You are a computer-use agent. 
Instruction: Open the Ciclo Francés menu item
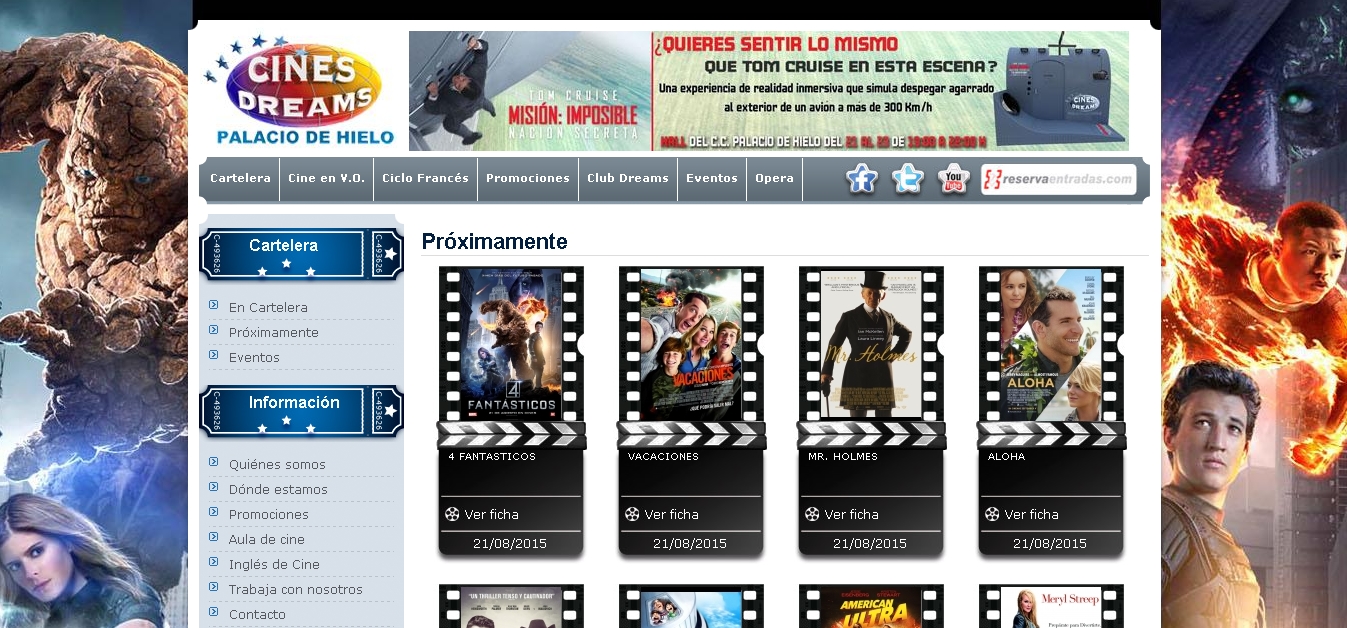[x=425, y=178]
